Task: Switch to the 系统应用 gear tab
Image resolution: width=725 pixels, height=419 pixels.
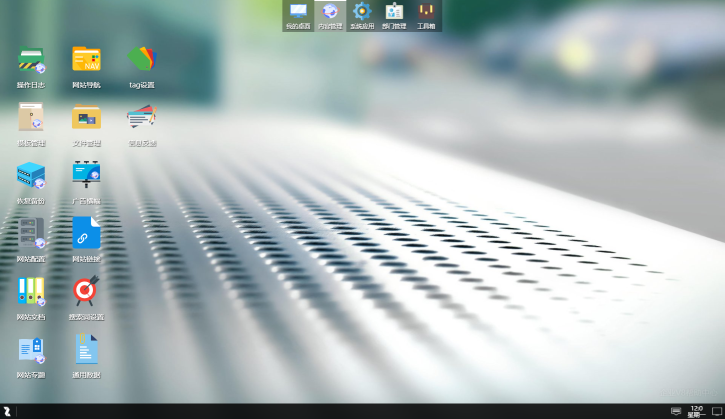Action: pyautogui.click(x=362, y=16)
